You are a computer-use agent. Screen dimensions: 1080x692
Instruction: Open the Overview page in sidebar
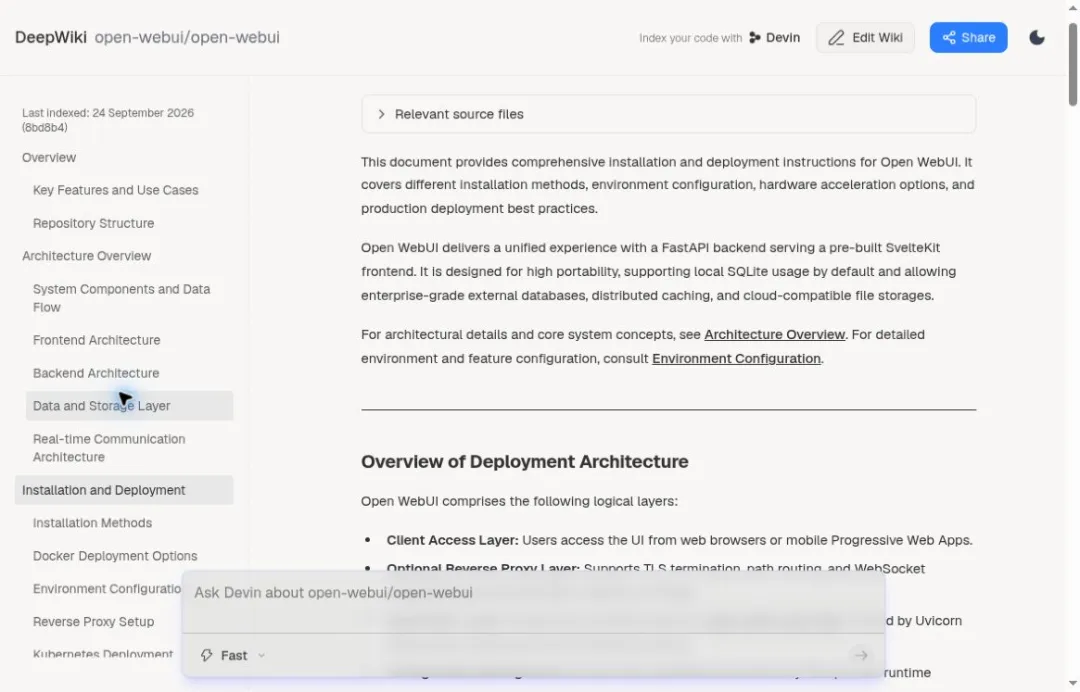[49, 158]
